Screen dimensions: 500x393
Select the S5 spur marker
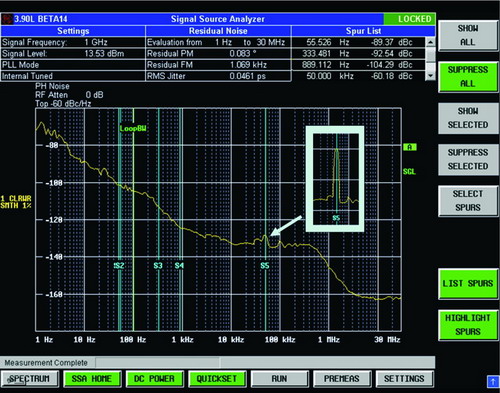click(265, 266)
